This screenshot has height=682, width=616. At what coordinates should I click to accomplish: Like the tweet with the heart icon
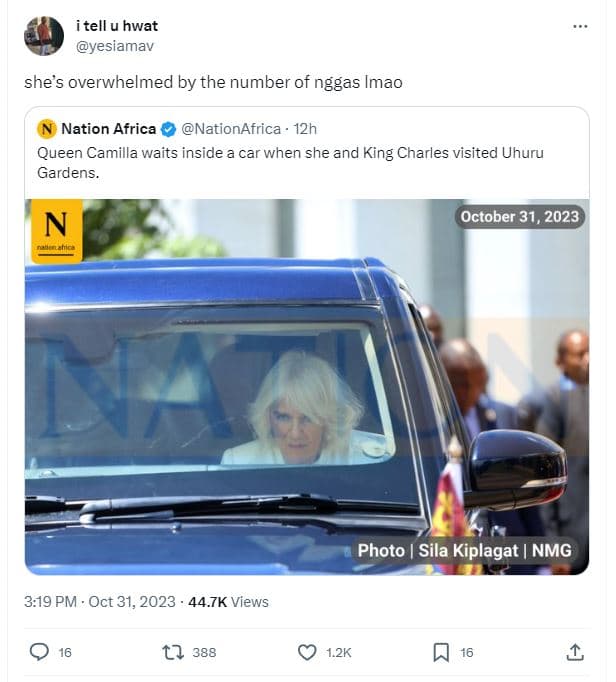click(307, 652)
